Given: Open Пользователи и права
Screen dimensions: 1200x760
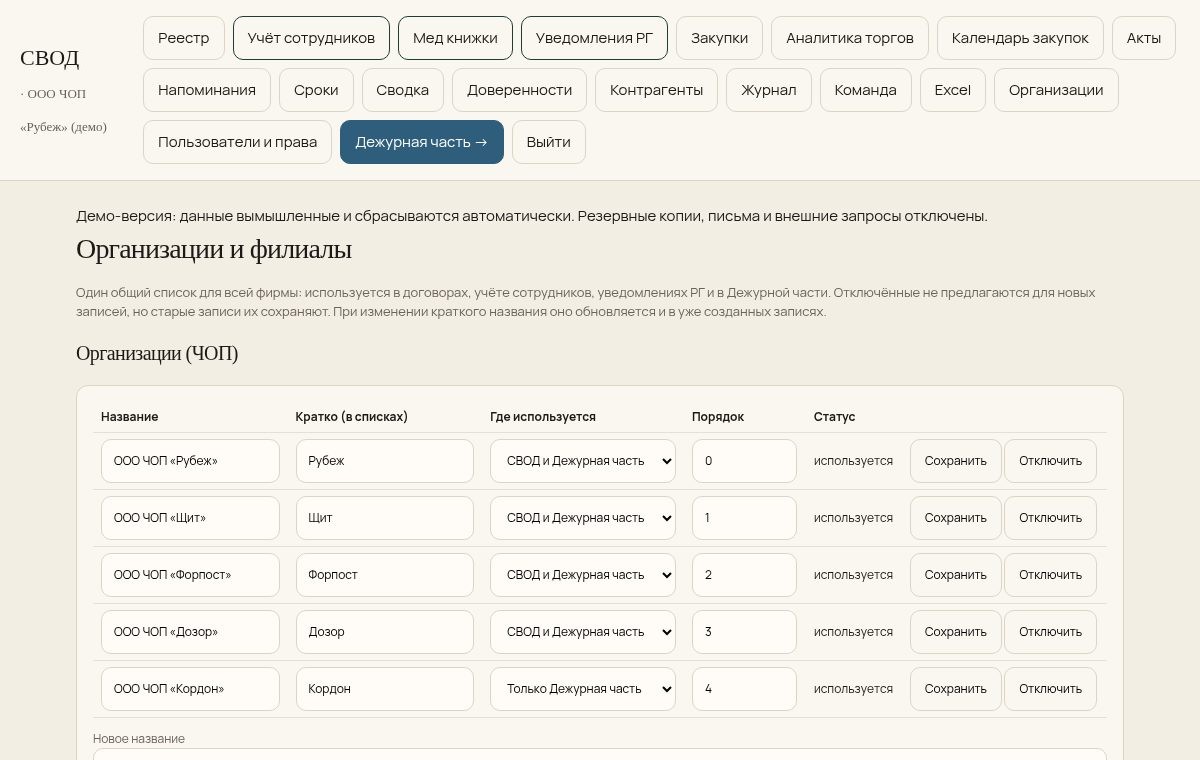Looking at the screenshot, I should (237, 142).
